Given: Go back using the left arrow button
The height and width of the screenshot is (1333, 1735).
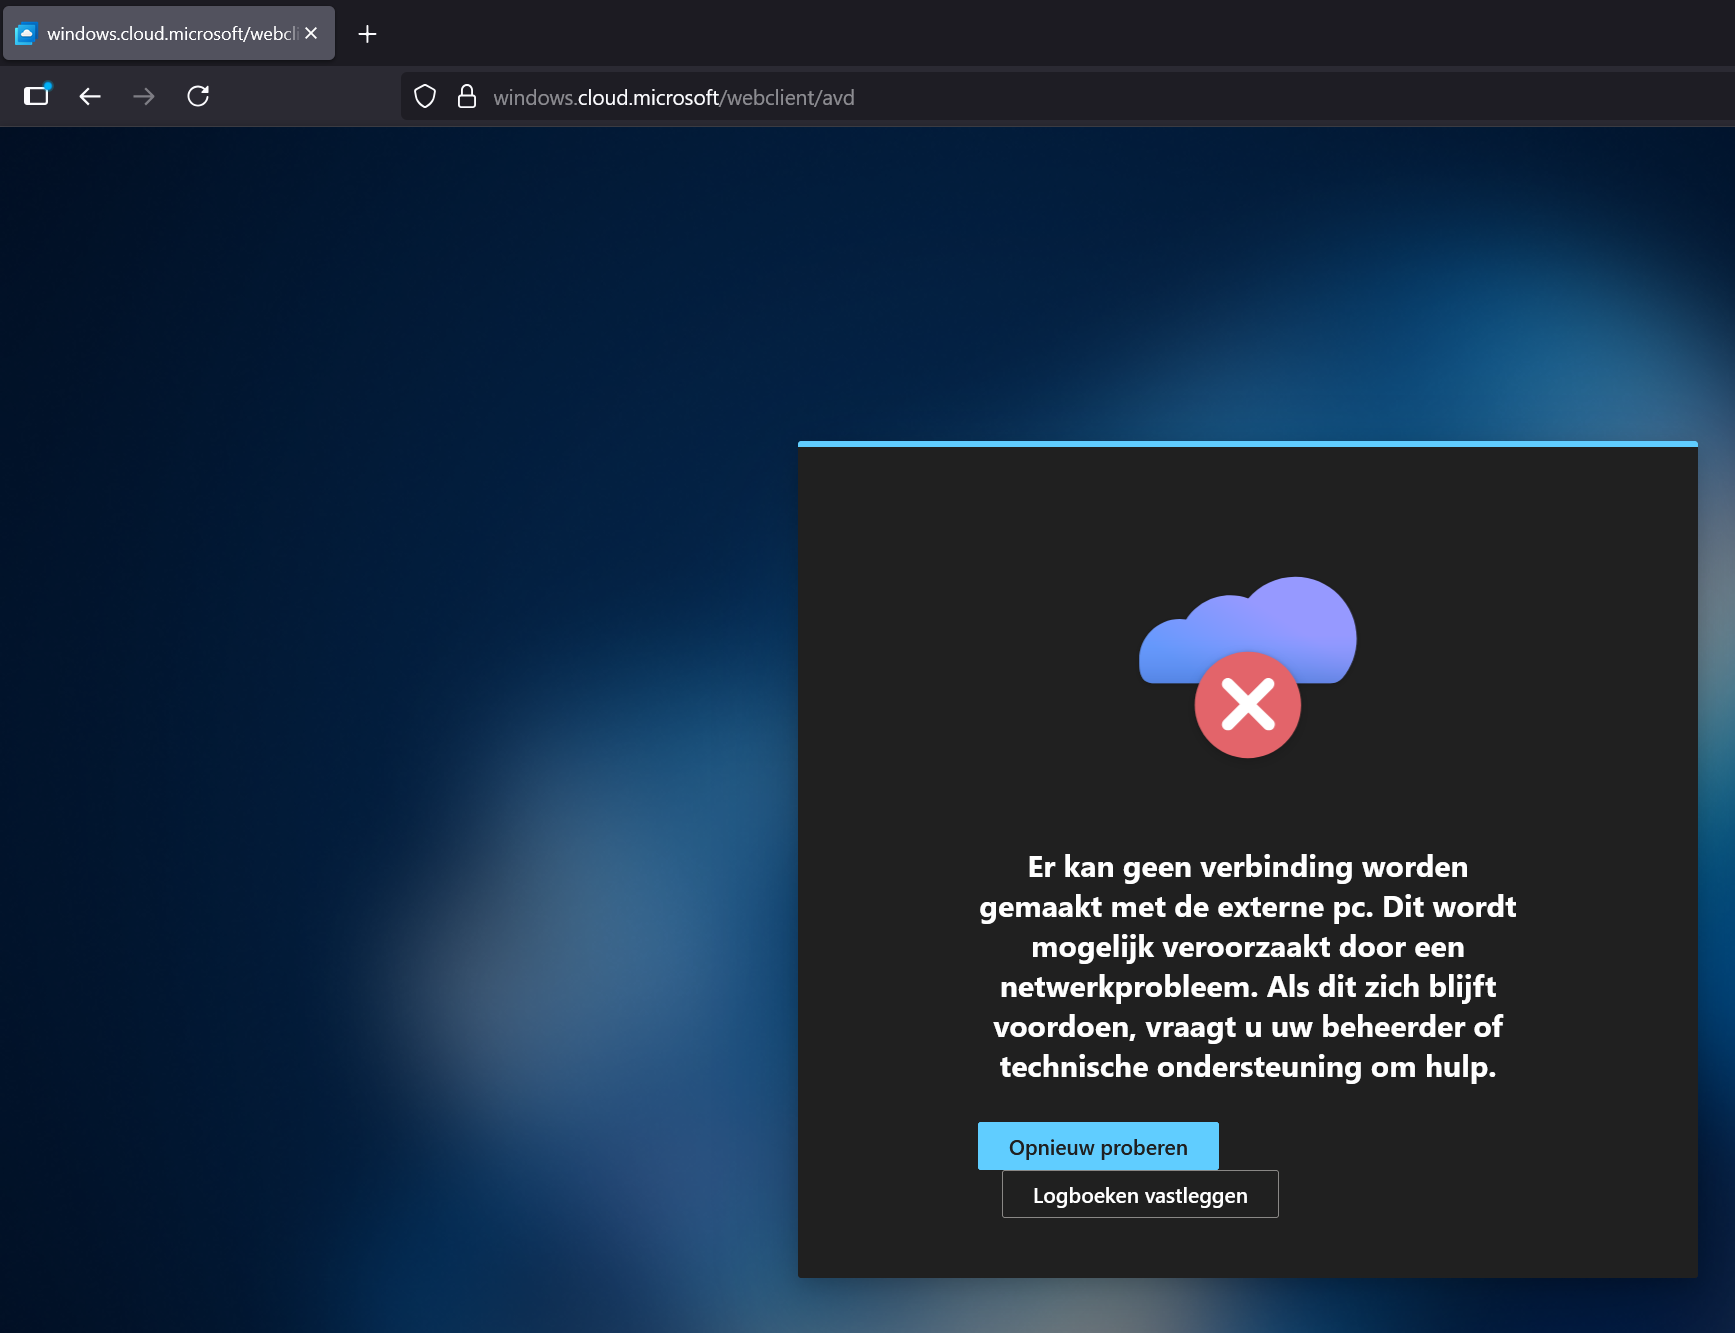Looking at the screenshot, I should [90, 96].
